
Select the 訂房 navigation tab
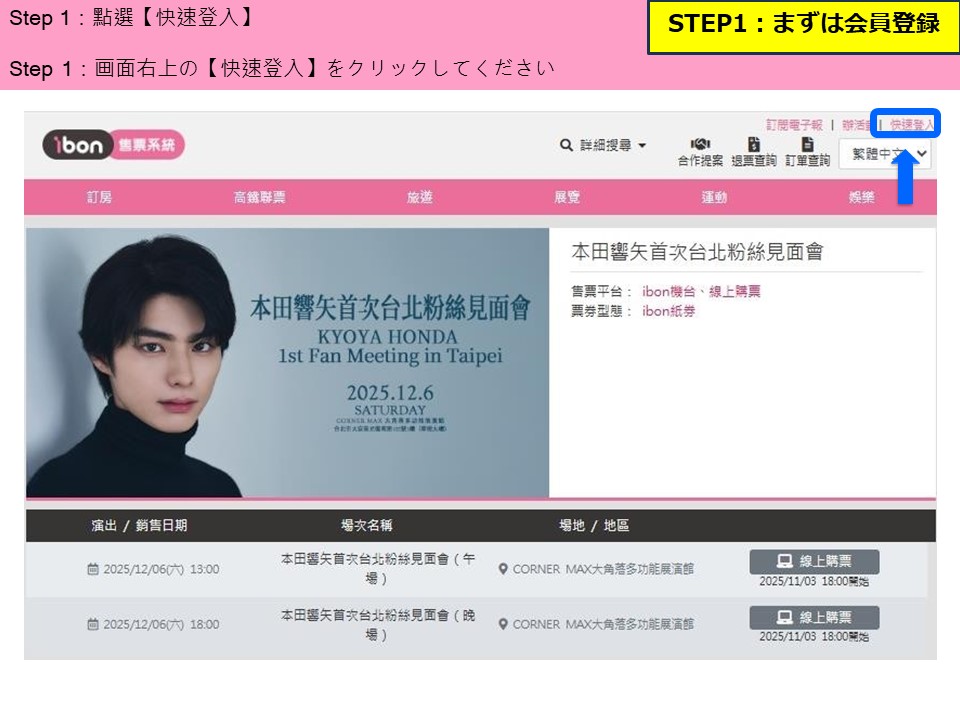(x=99, y=197)
